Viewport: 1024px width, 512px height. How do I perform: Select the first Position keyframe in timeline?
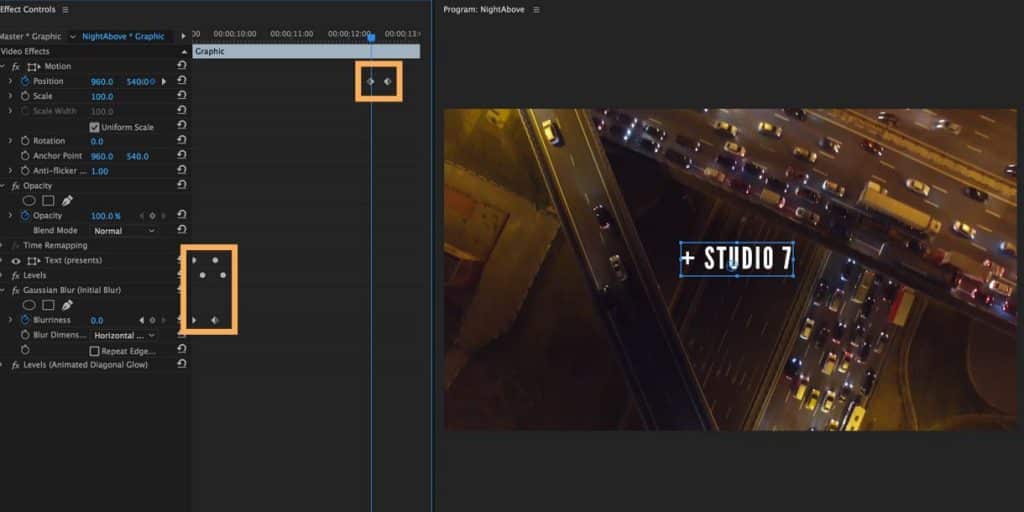tap(370, 81)
